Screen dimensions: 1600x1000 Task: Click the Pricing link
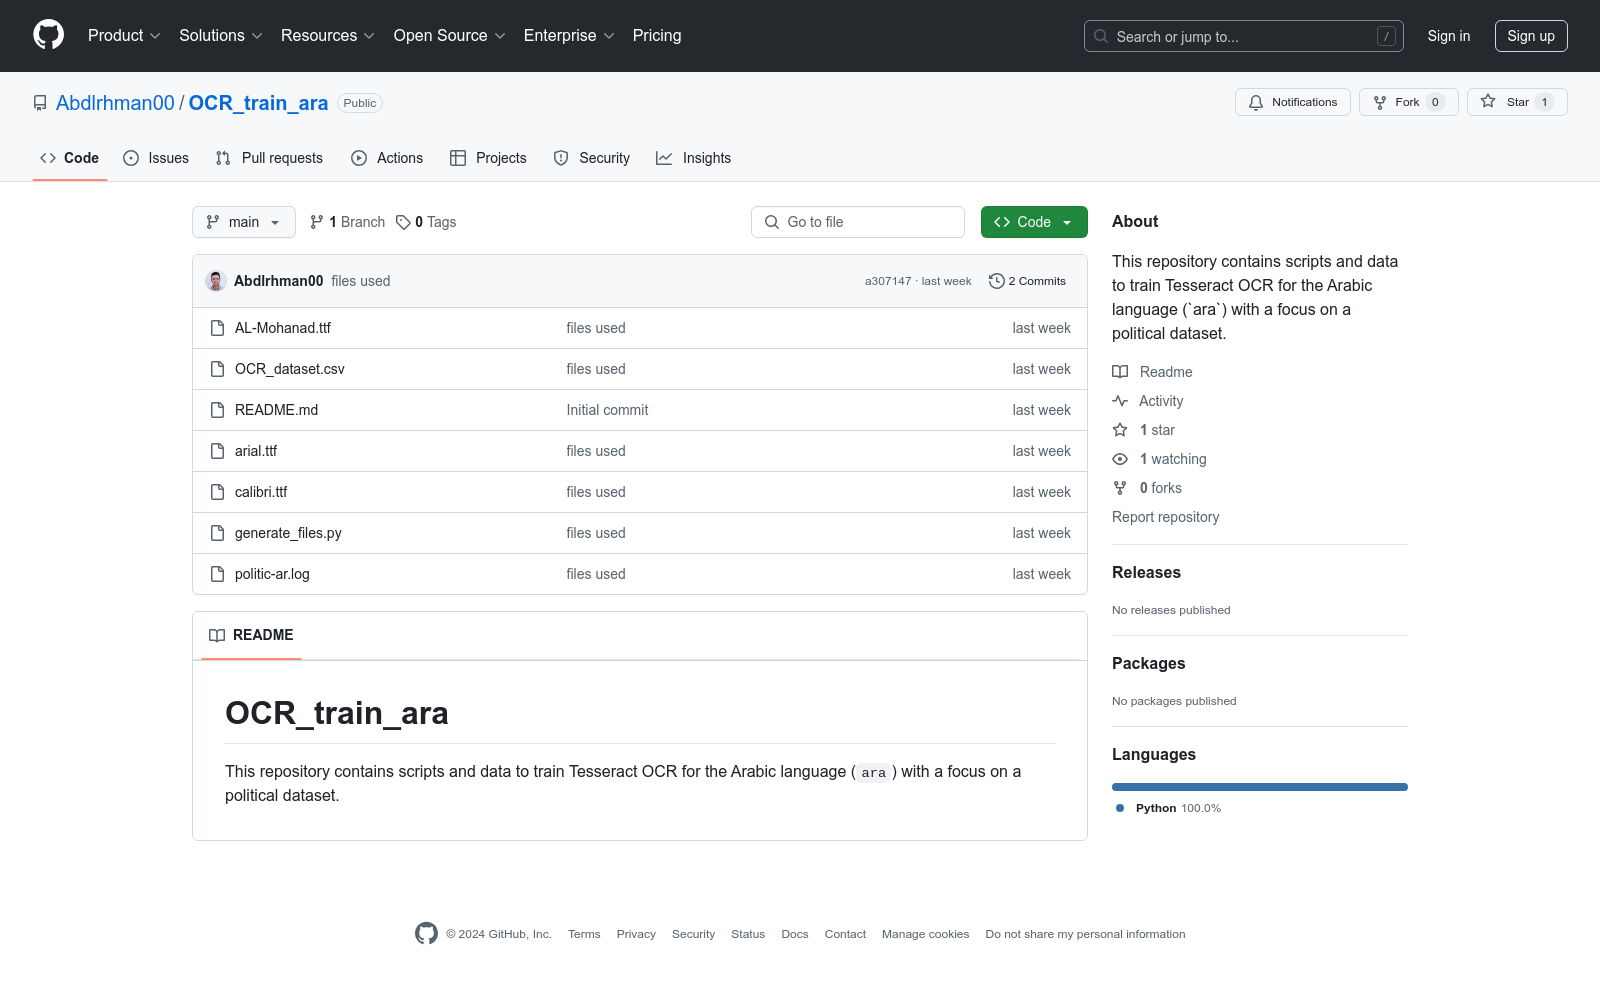[657, 35]
